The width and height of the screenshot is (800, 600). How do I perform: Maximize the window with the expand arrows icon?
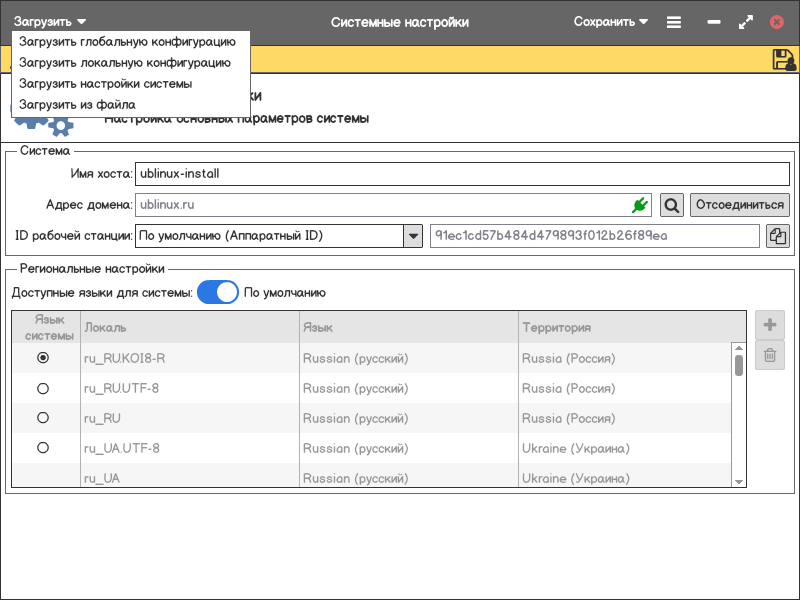click(745, 22)
